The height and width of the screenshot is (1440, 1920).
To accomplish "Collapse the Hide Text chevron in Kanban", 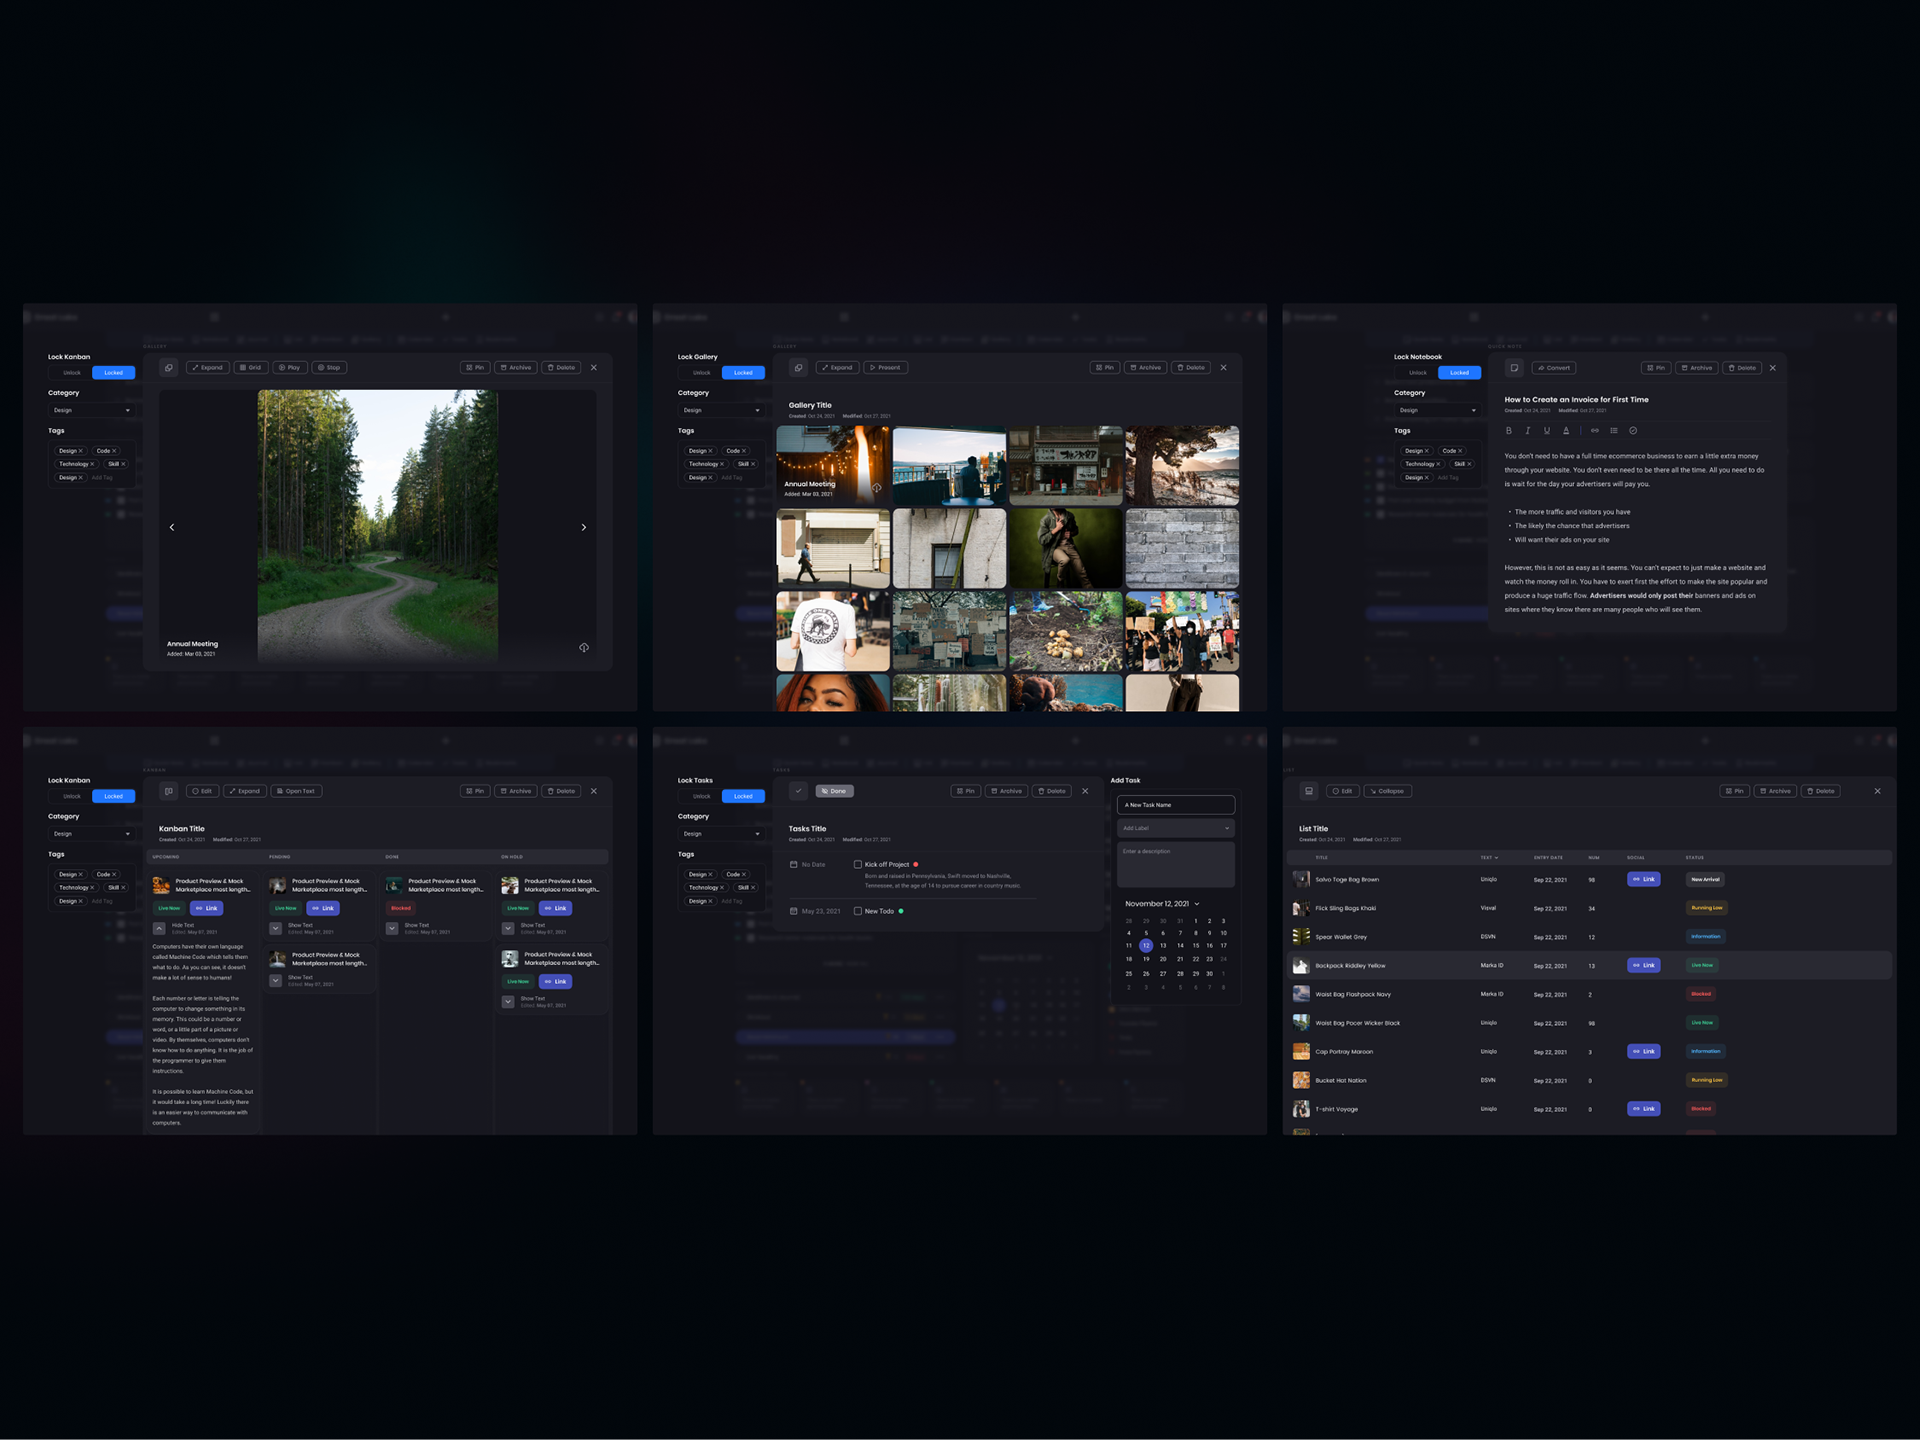I will coord(159,928).
